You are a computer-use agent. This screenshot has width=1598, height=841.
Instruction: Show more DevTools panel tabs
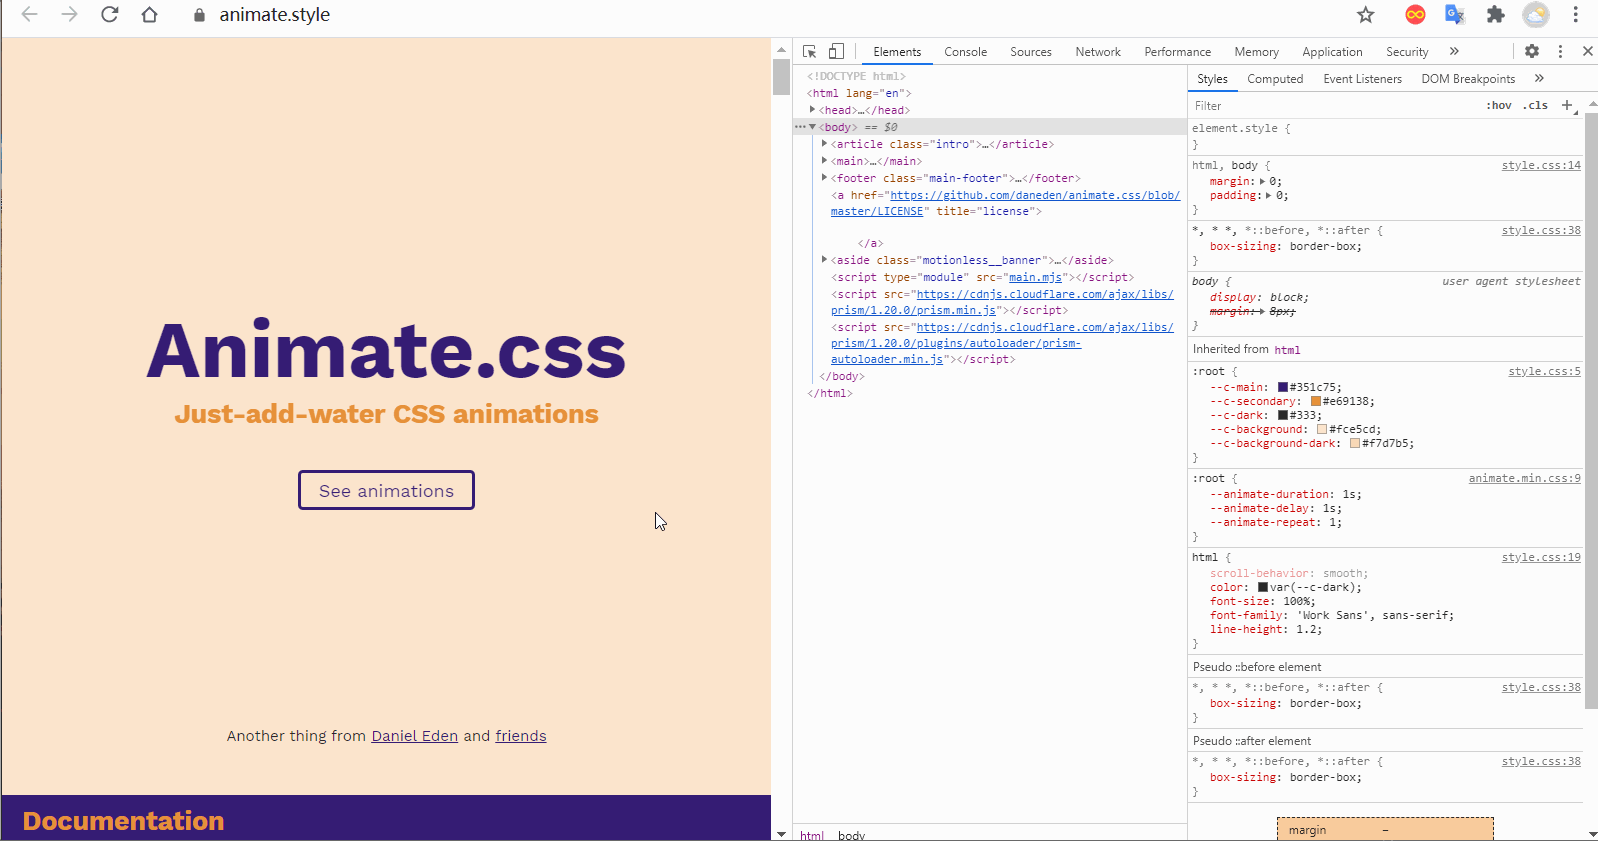tap(1454, 51)
